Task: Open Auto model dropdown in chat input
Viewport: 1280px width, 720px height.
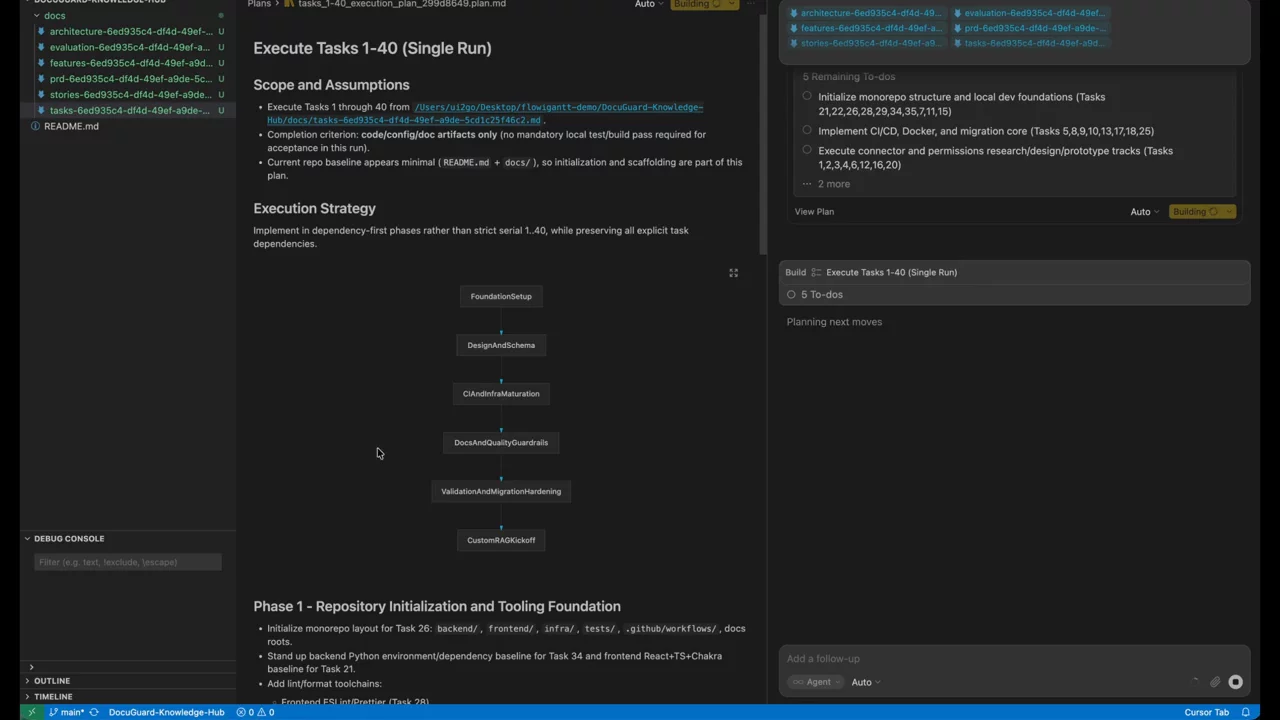Action: (x=865, y=682)
